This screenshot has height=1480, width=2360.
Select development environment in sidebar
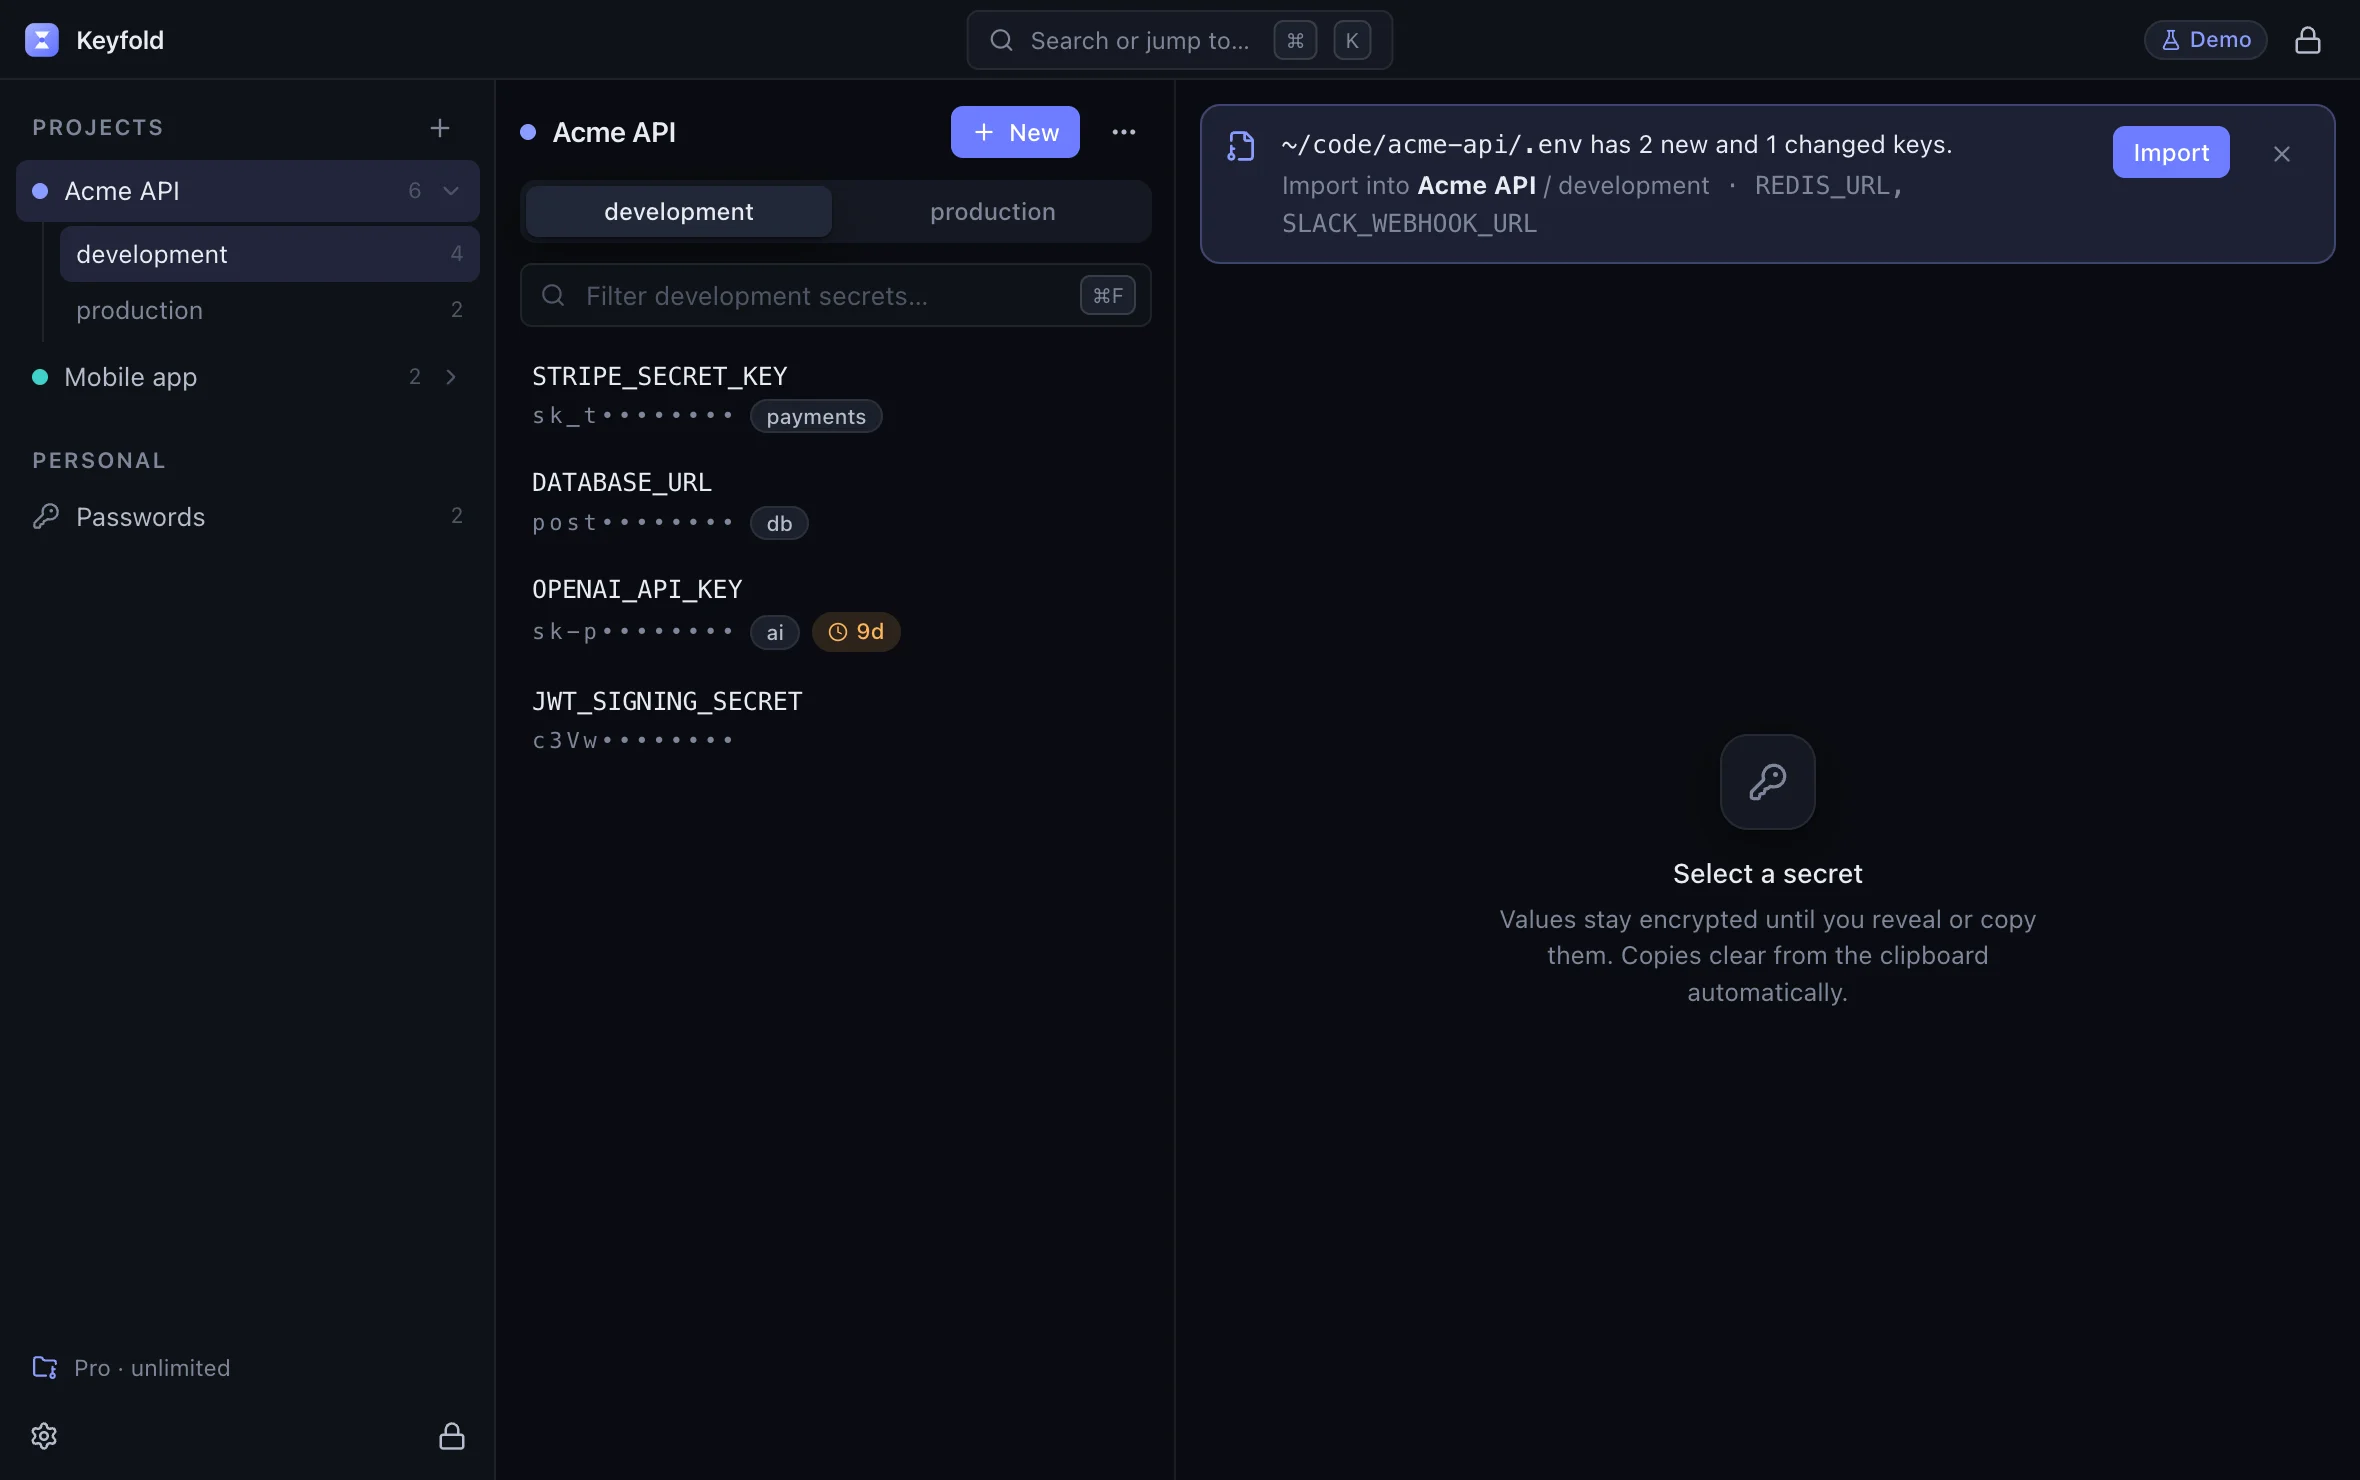click(x=270, y=254)
